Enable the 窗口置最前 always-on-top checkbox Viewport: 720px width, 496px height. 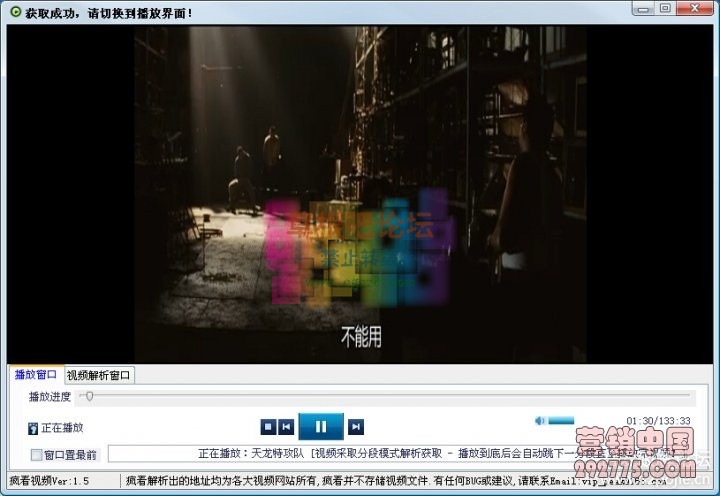36,455
